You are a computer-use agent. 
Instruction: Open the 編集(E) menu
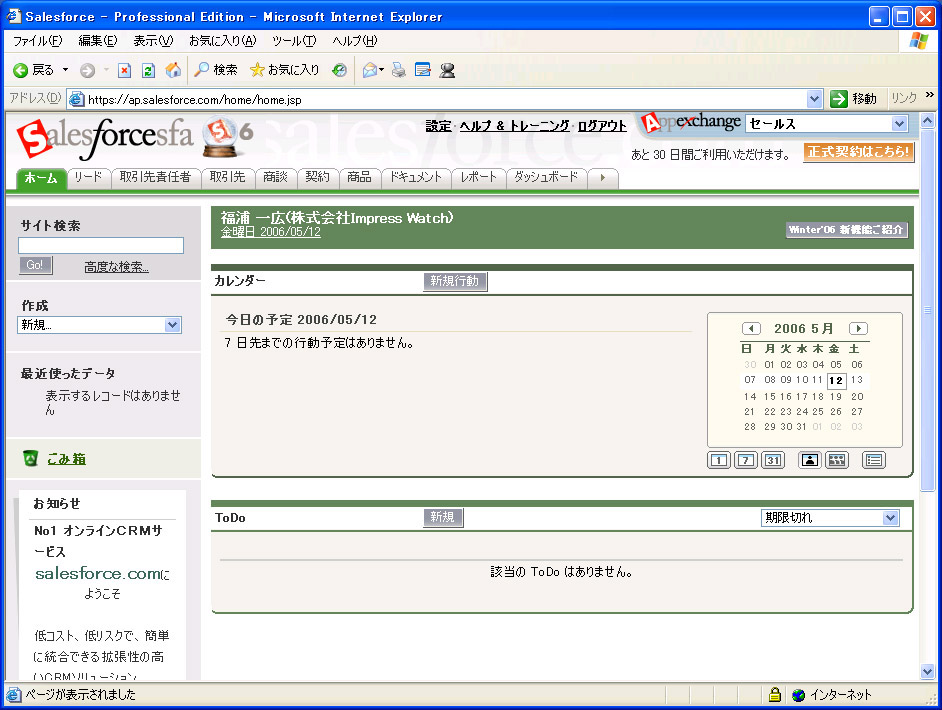pos(97,41)
